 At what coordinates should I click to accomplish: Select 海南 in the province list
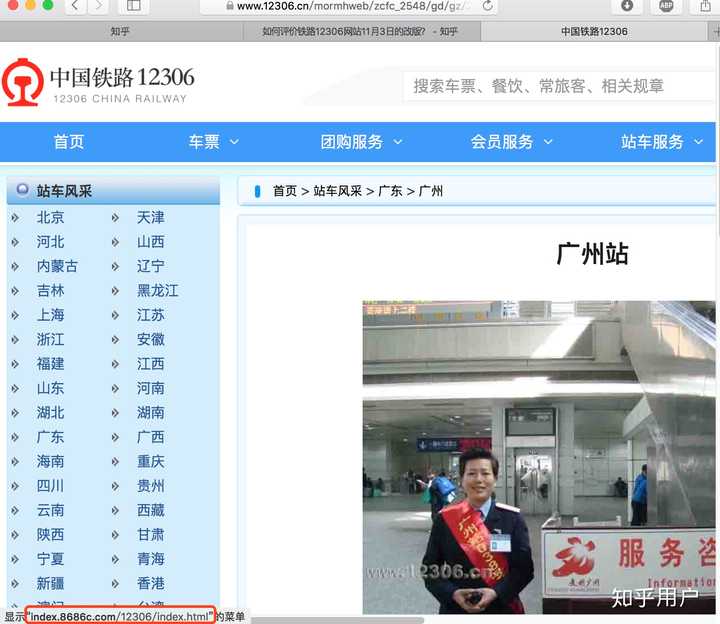coord(51,461)
